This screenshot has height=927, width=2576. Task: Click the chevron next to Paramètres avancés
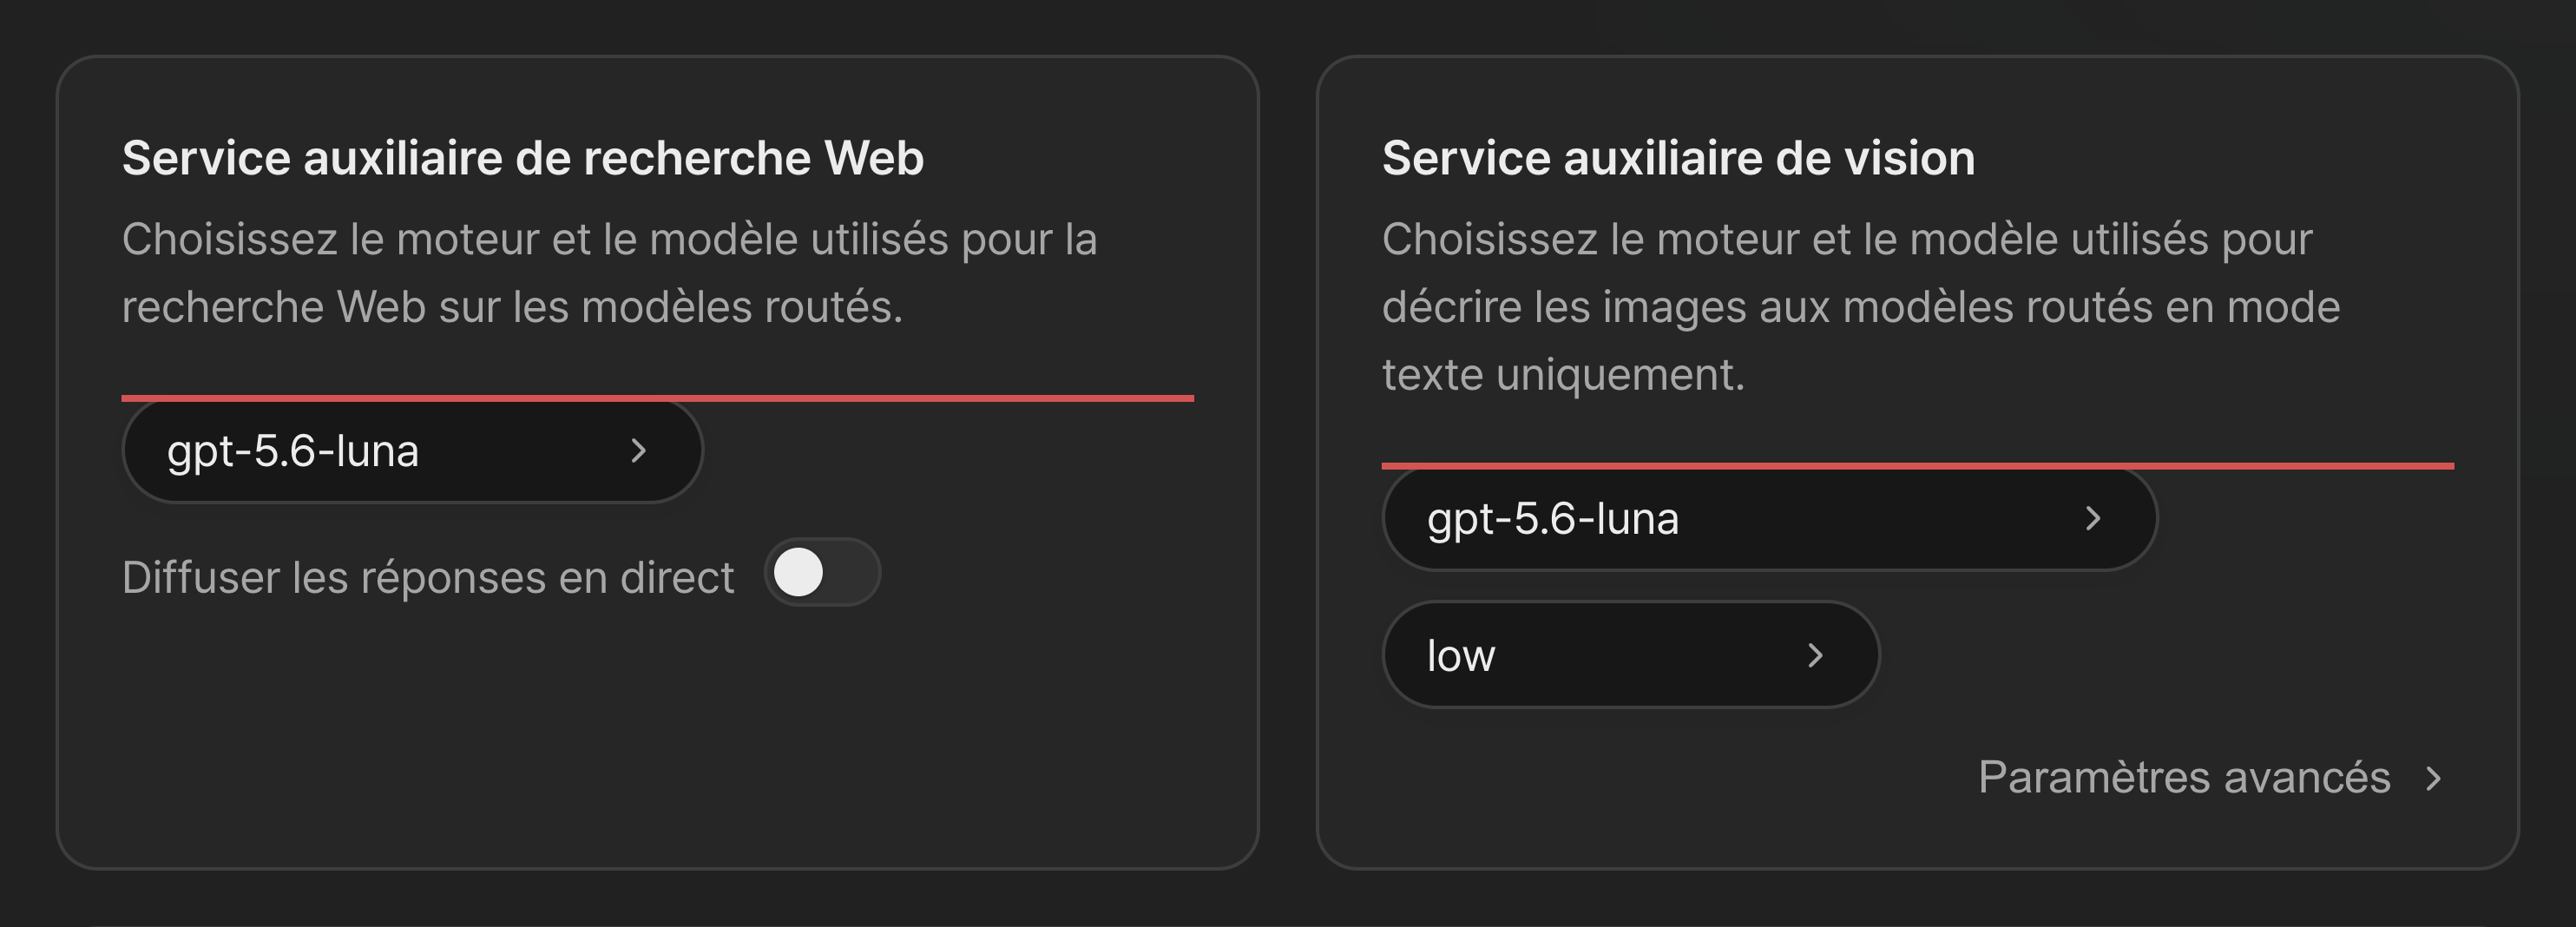(2434, 779)
